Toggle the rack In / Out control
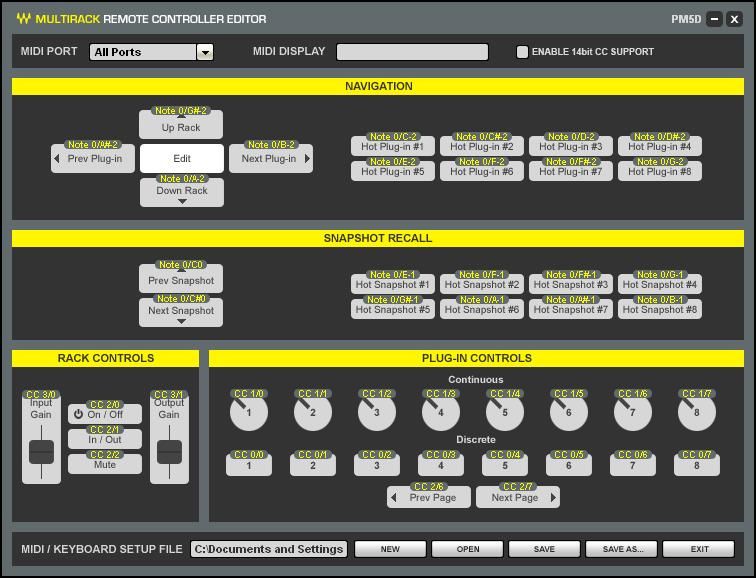This screenshot has height=578, width=756. click(105, 439)
